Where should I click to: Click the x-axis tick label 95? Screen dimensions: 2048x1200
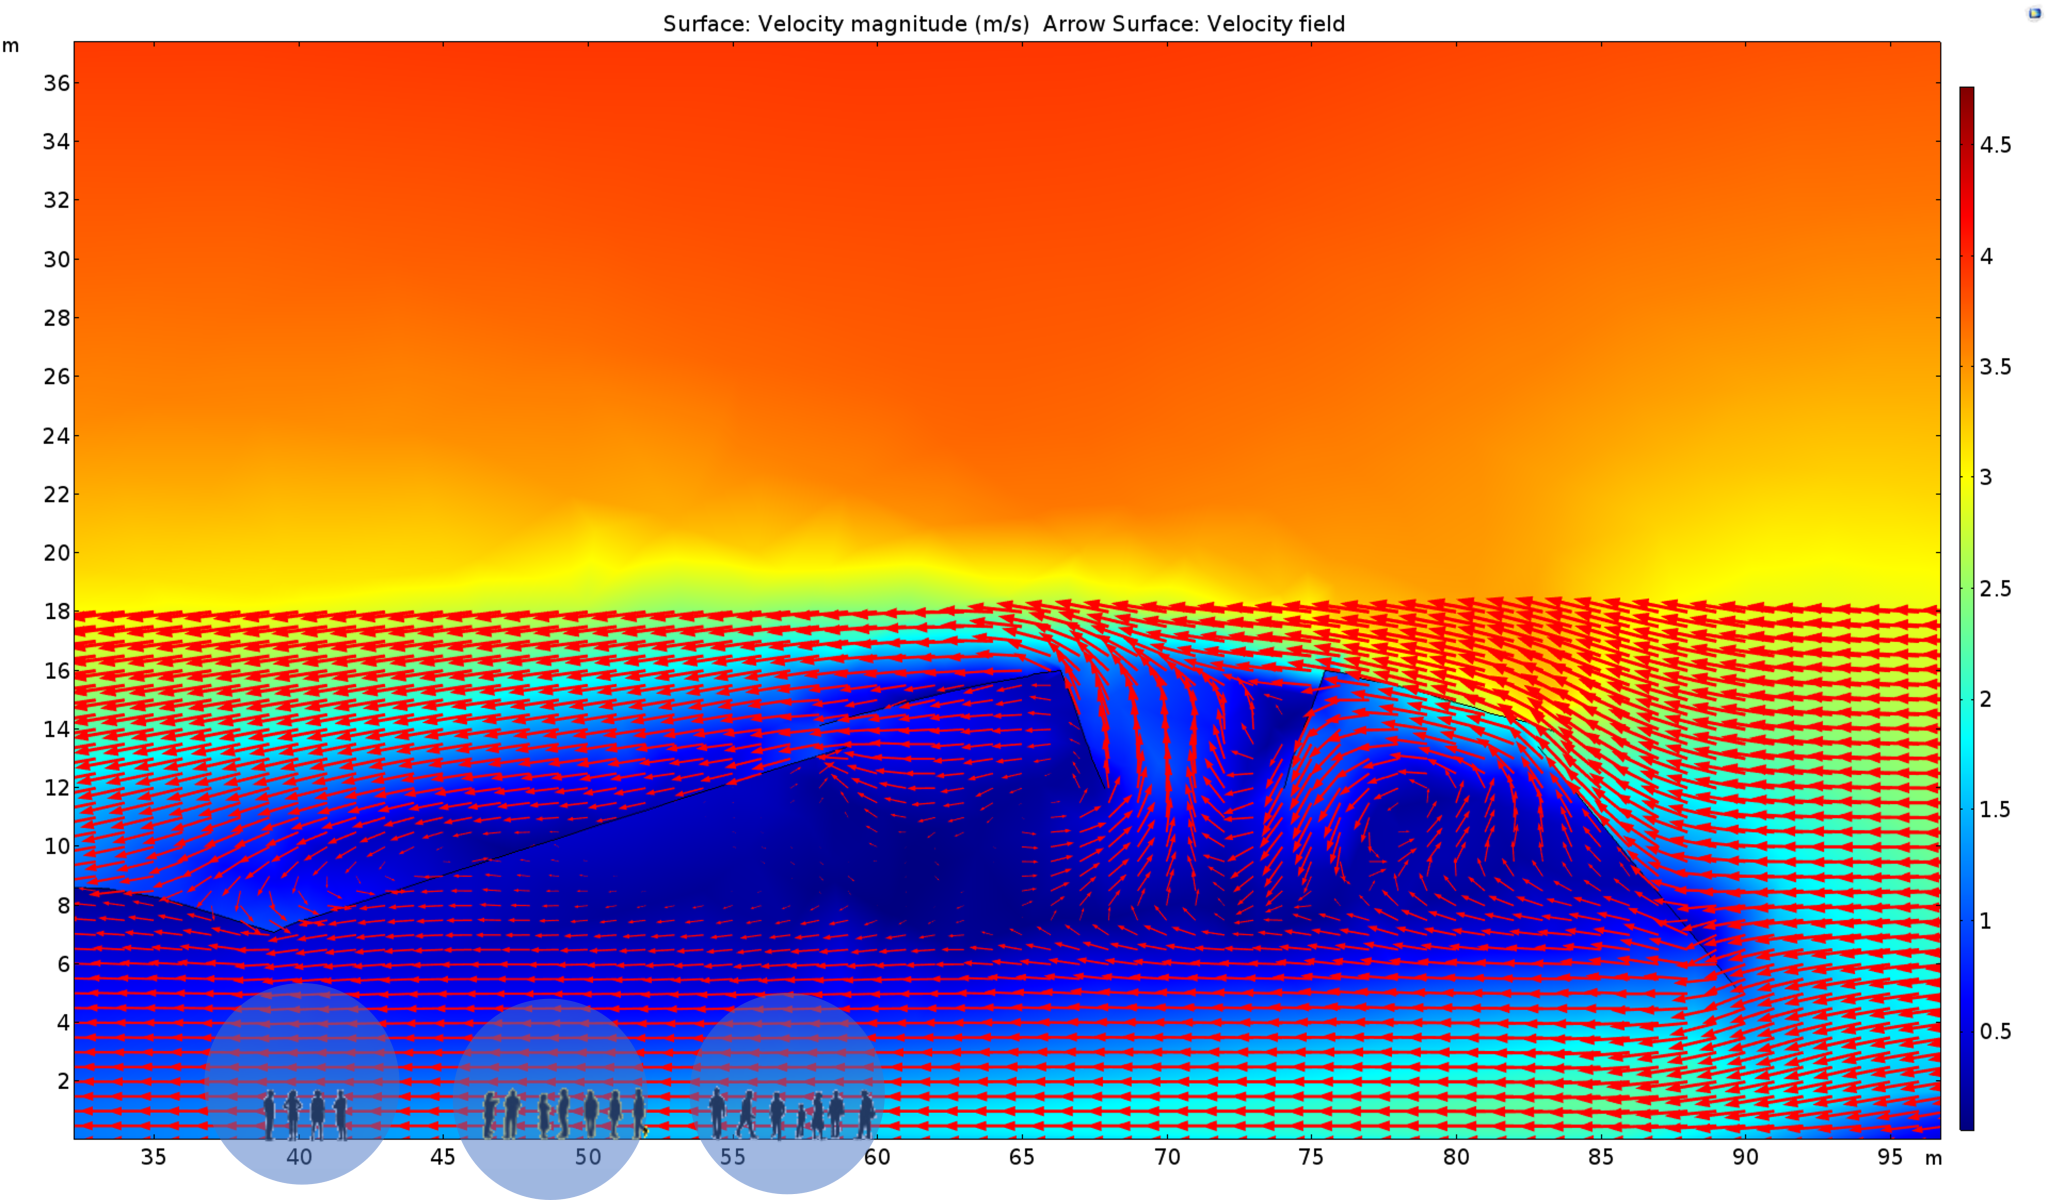click(1889, 1157)
